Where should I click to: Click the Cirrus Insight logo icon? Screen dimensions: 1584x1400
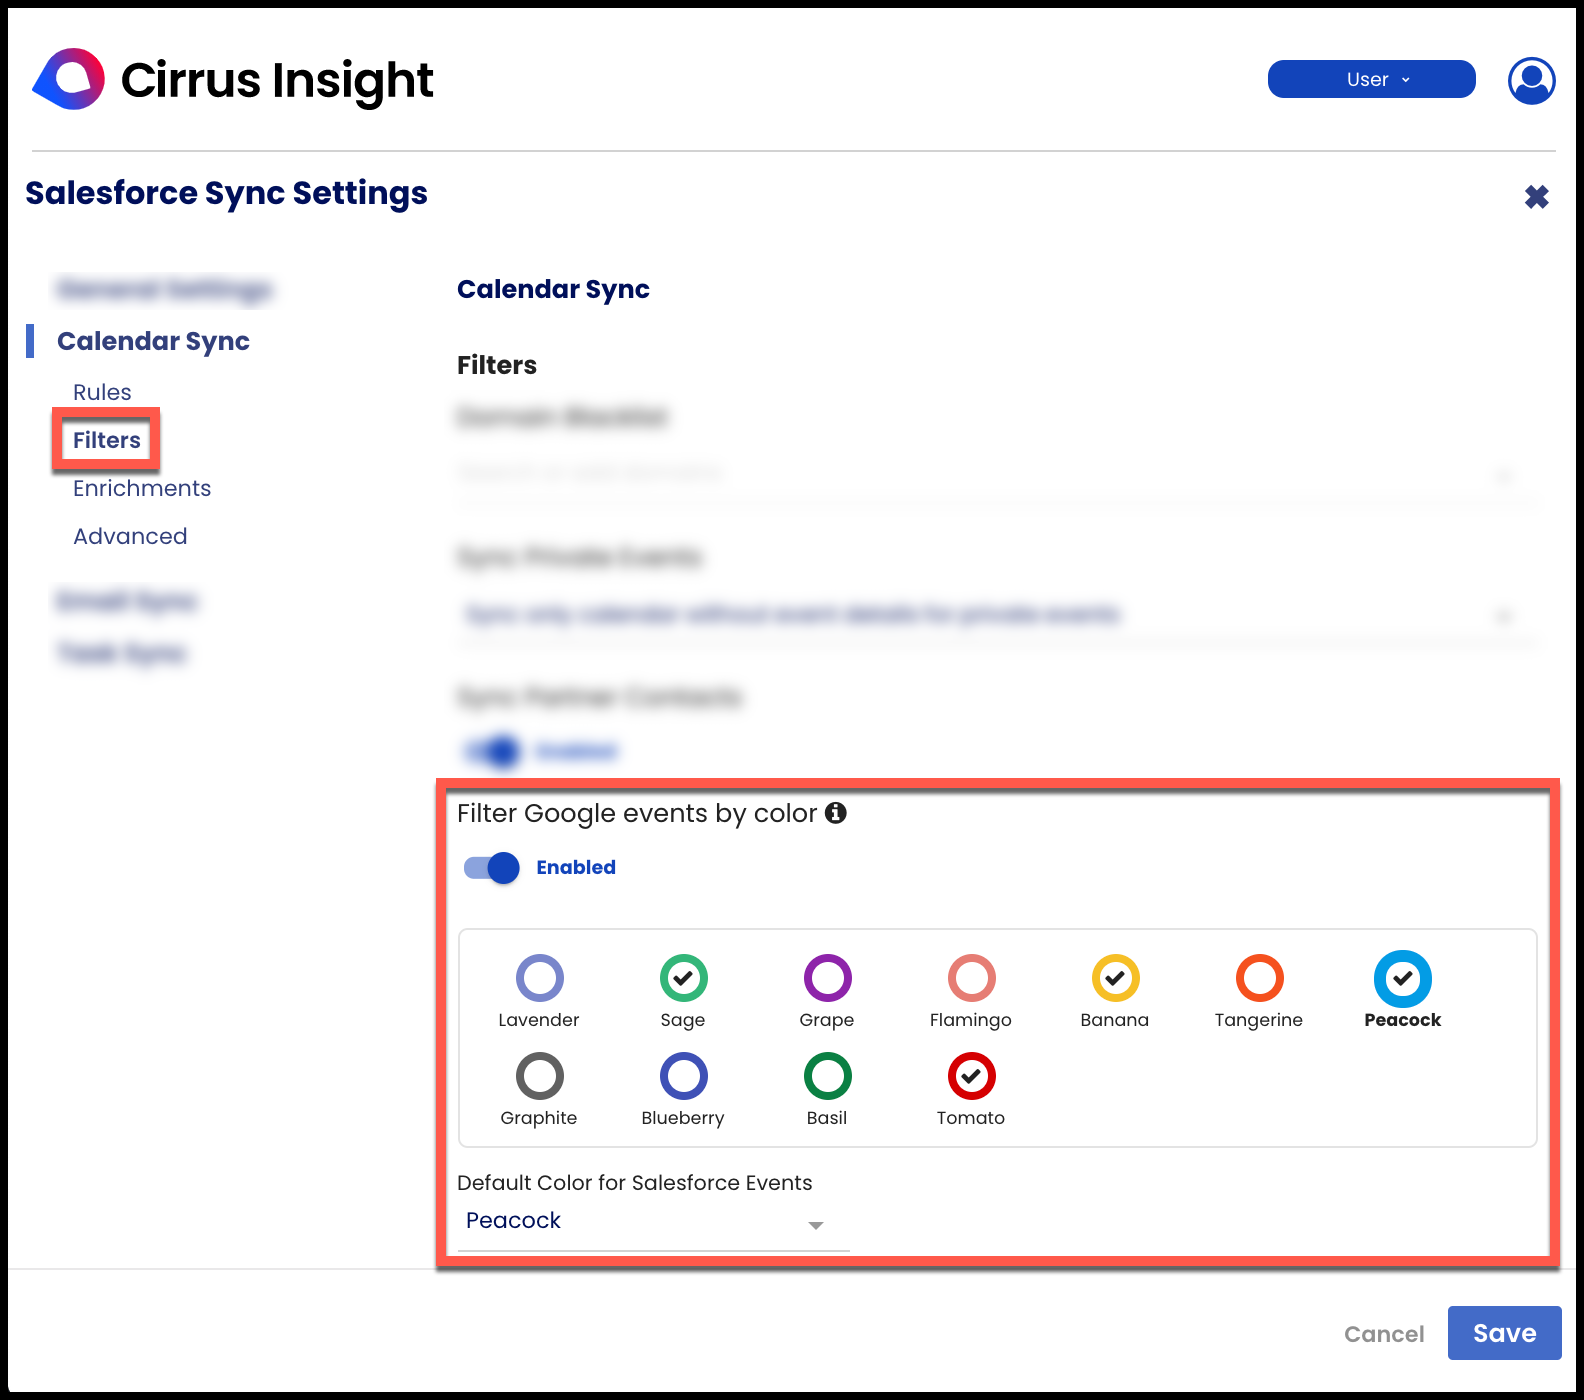tap(69, 79)
